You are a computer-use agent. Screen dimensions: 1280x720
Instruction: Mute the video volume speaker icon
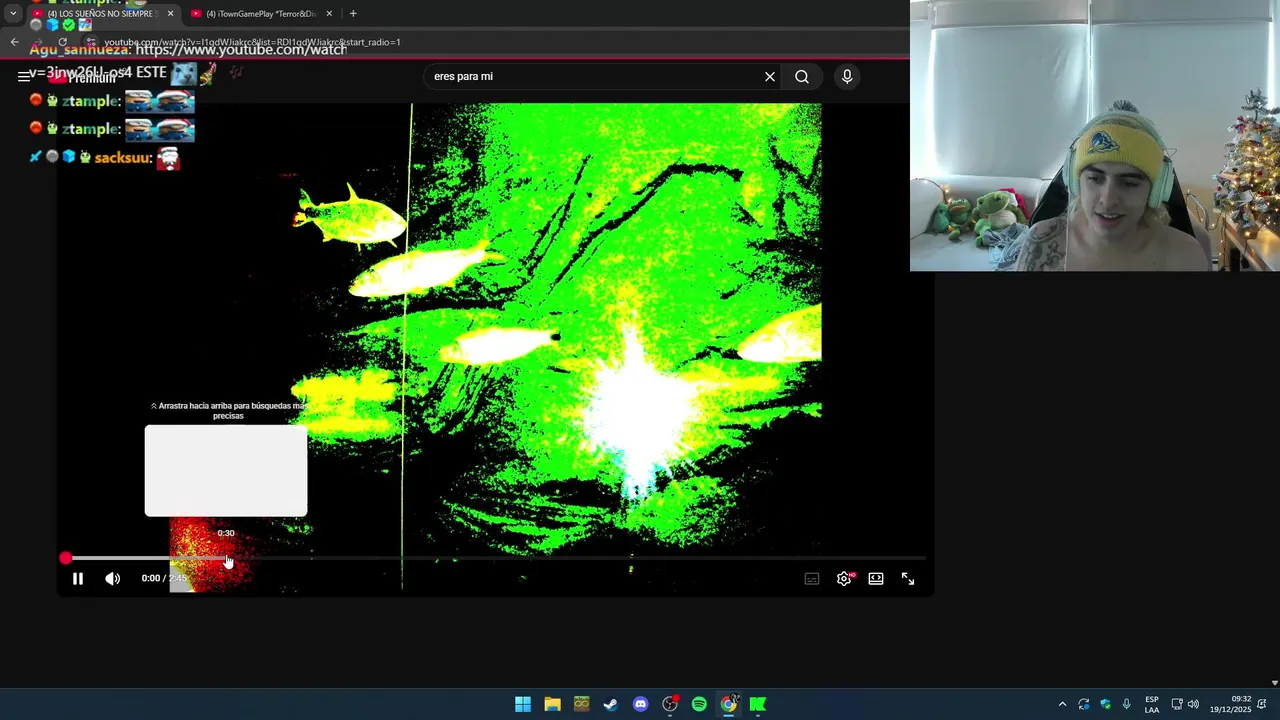point(112,578)
